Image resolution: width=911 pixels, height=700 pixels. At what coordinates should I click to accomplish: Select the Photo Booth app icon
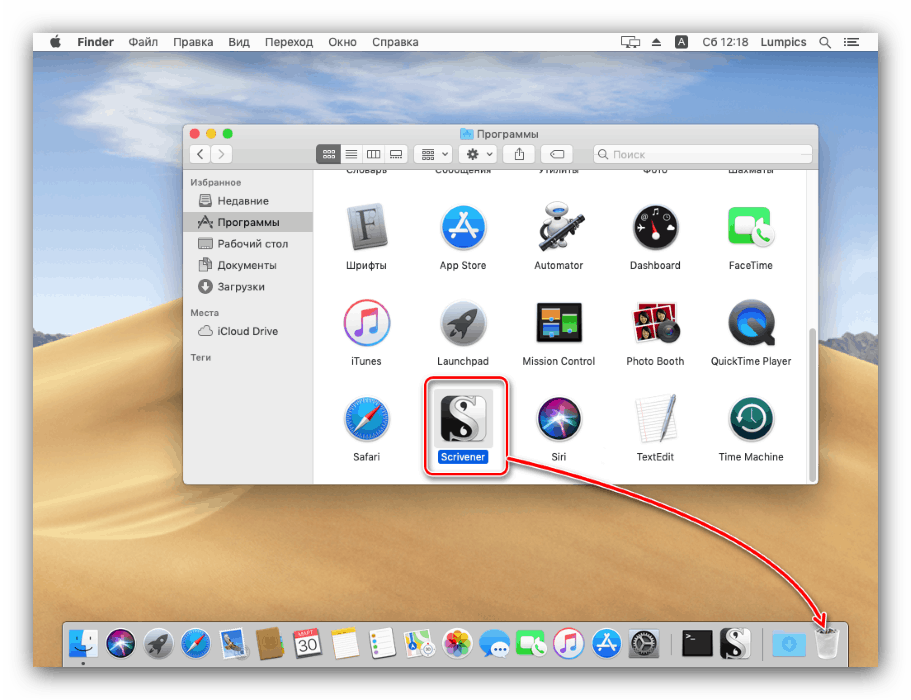tap(655, 322)
